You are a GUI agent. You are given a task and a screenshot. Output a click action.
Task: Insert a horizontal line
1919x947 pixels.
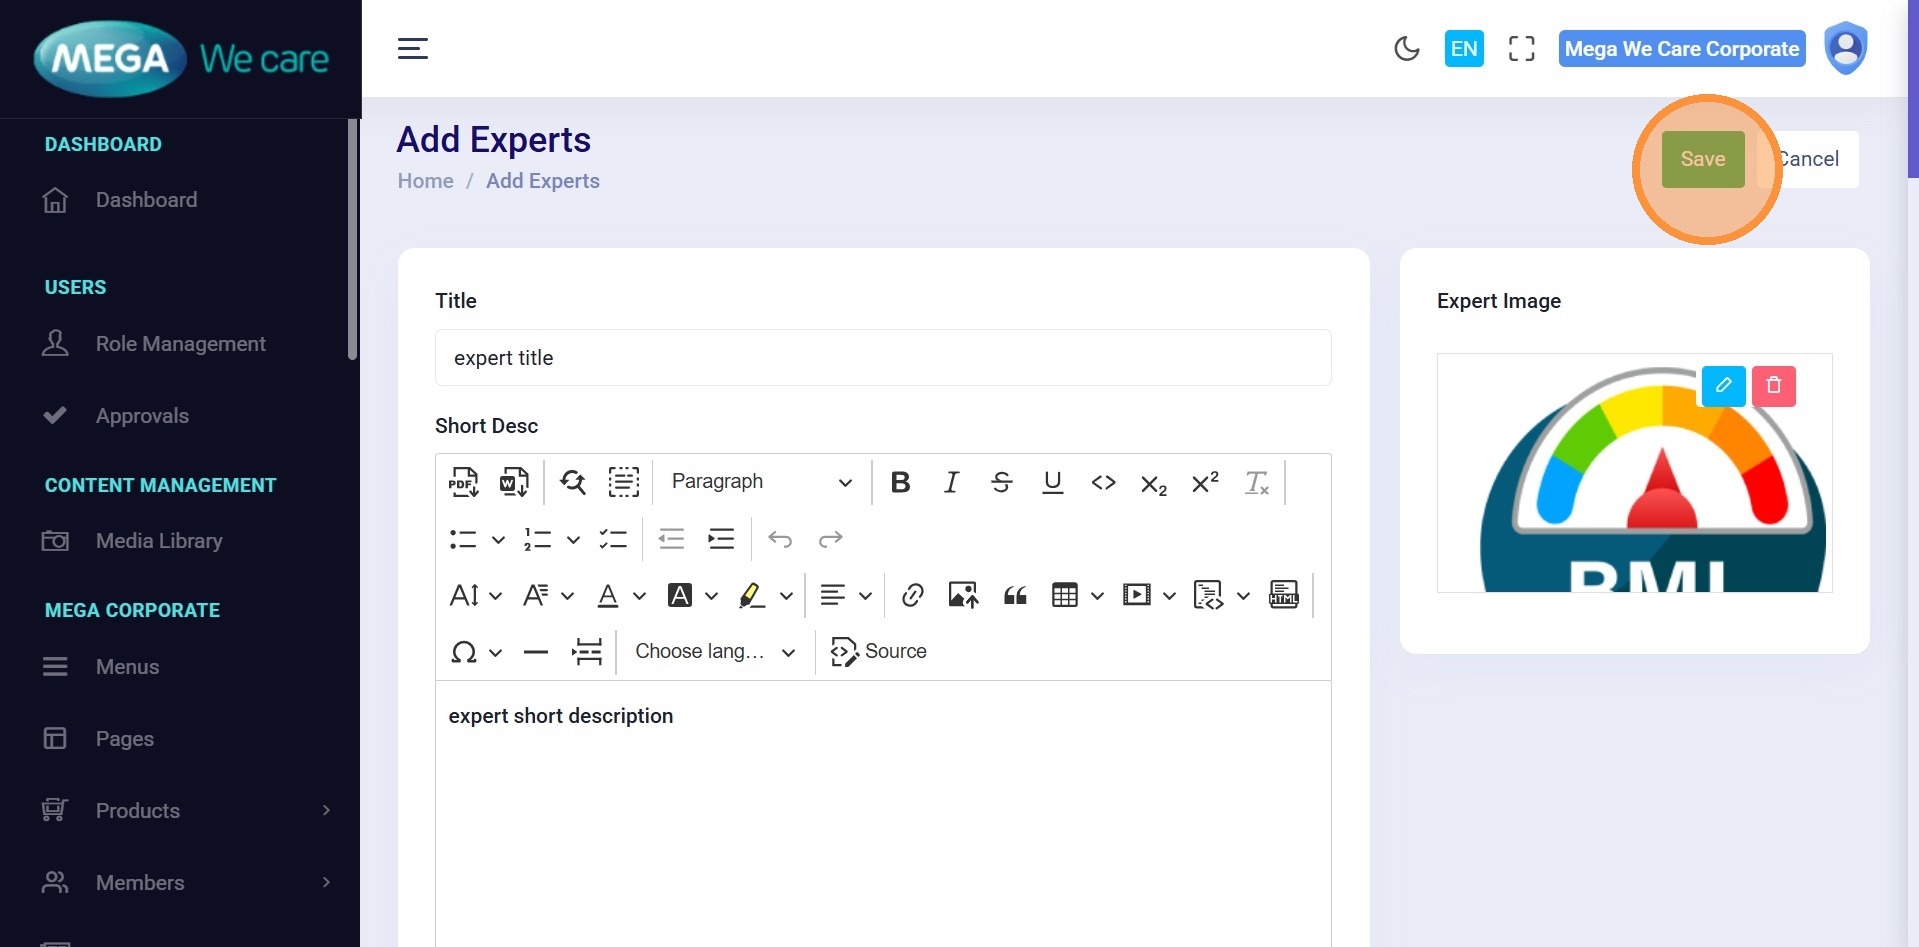[536, 652]
